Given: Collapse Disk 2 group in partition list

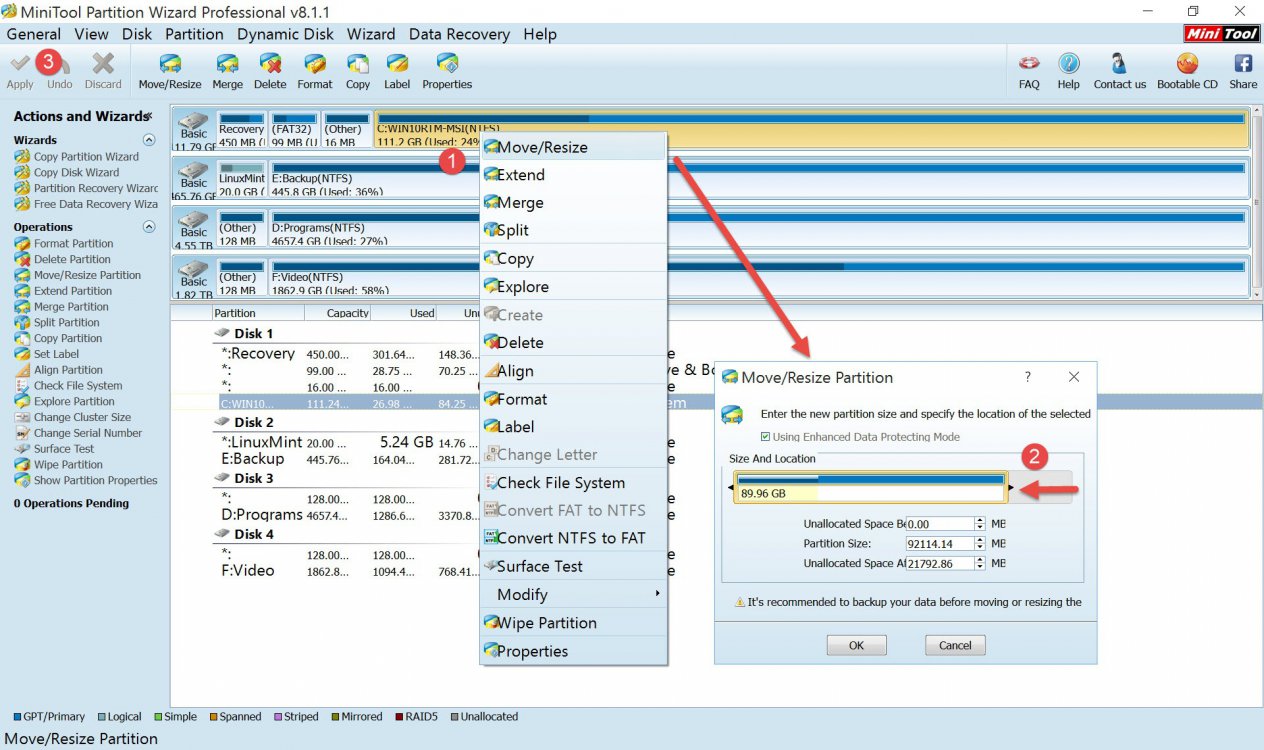Looking at the screenshot, I should pyautogui.click(x=222, y=423).
